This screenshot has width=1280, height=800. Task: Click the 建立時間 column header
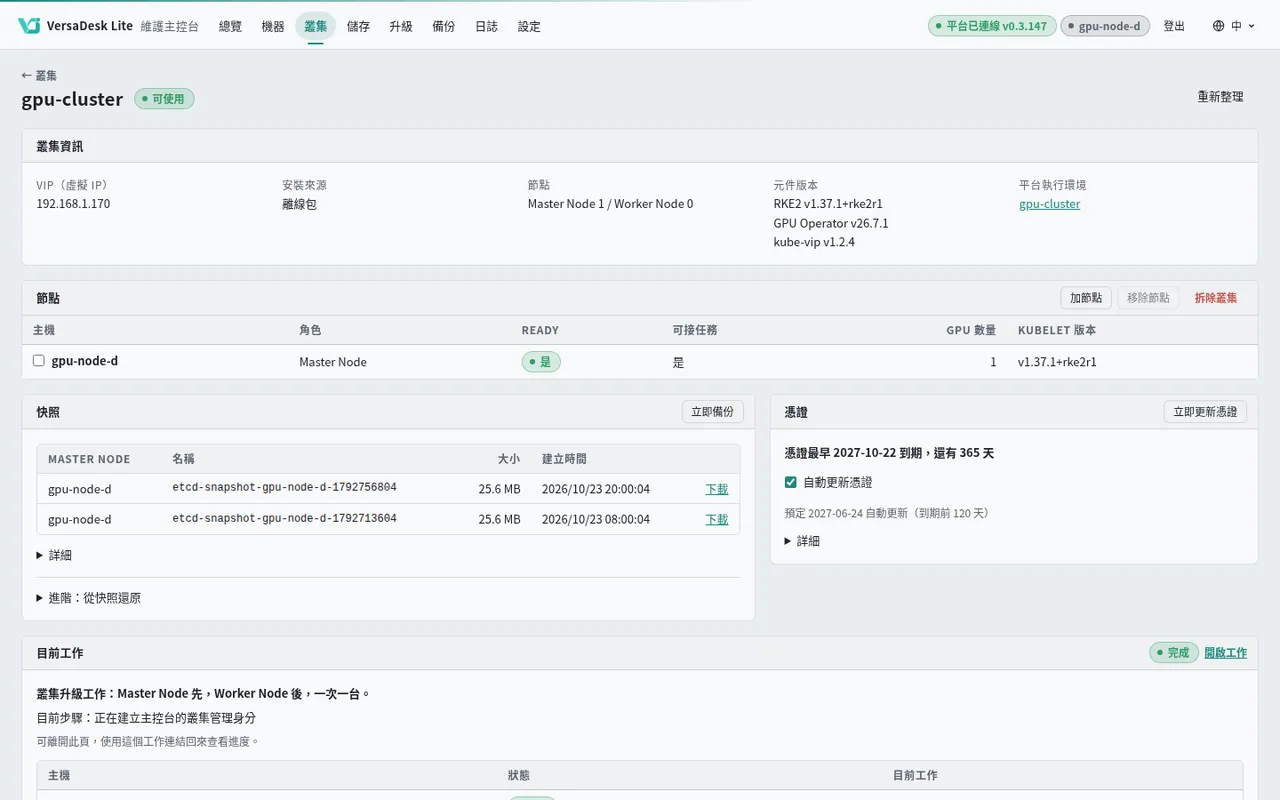coord(564,459)
